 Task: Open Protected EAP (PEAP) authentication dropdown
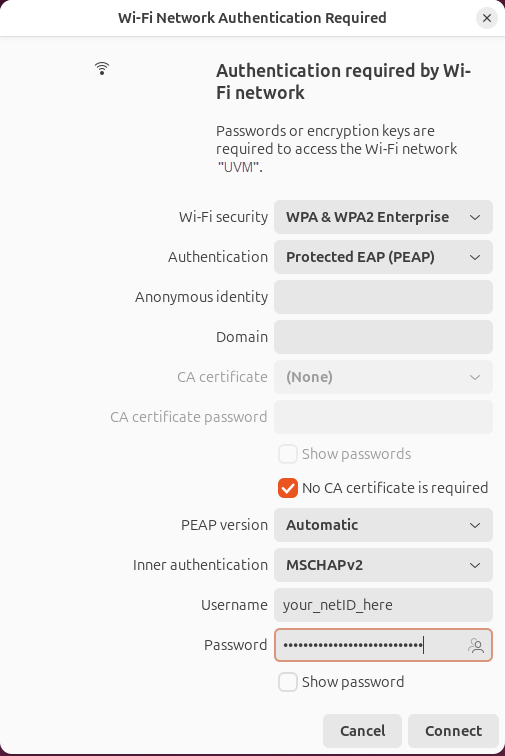point(383,257)
